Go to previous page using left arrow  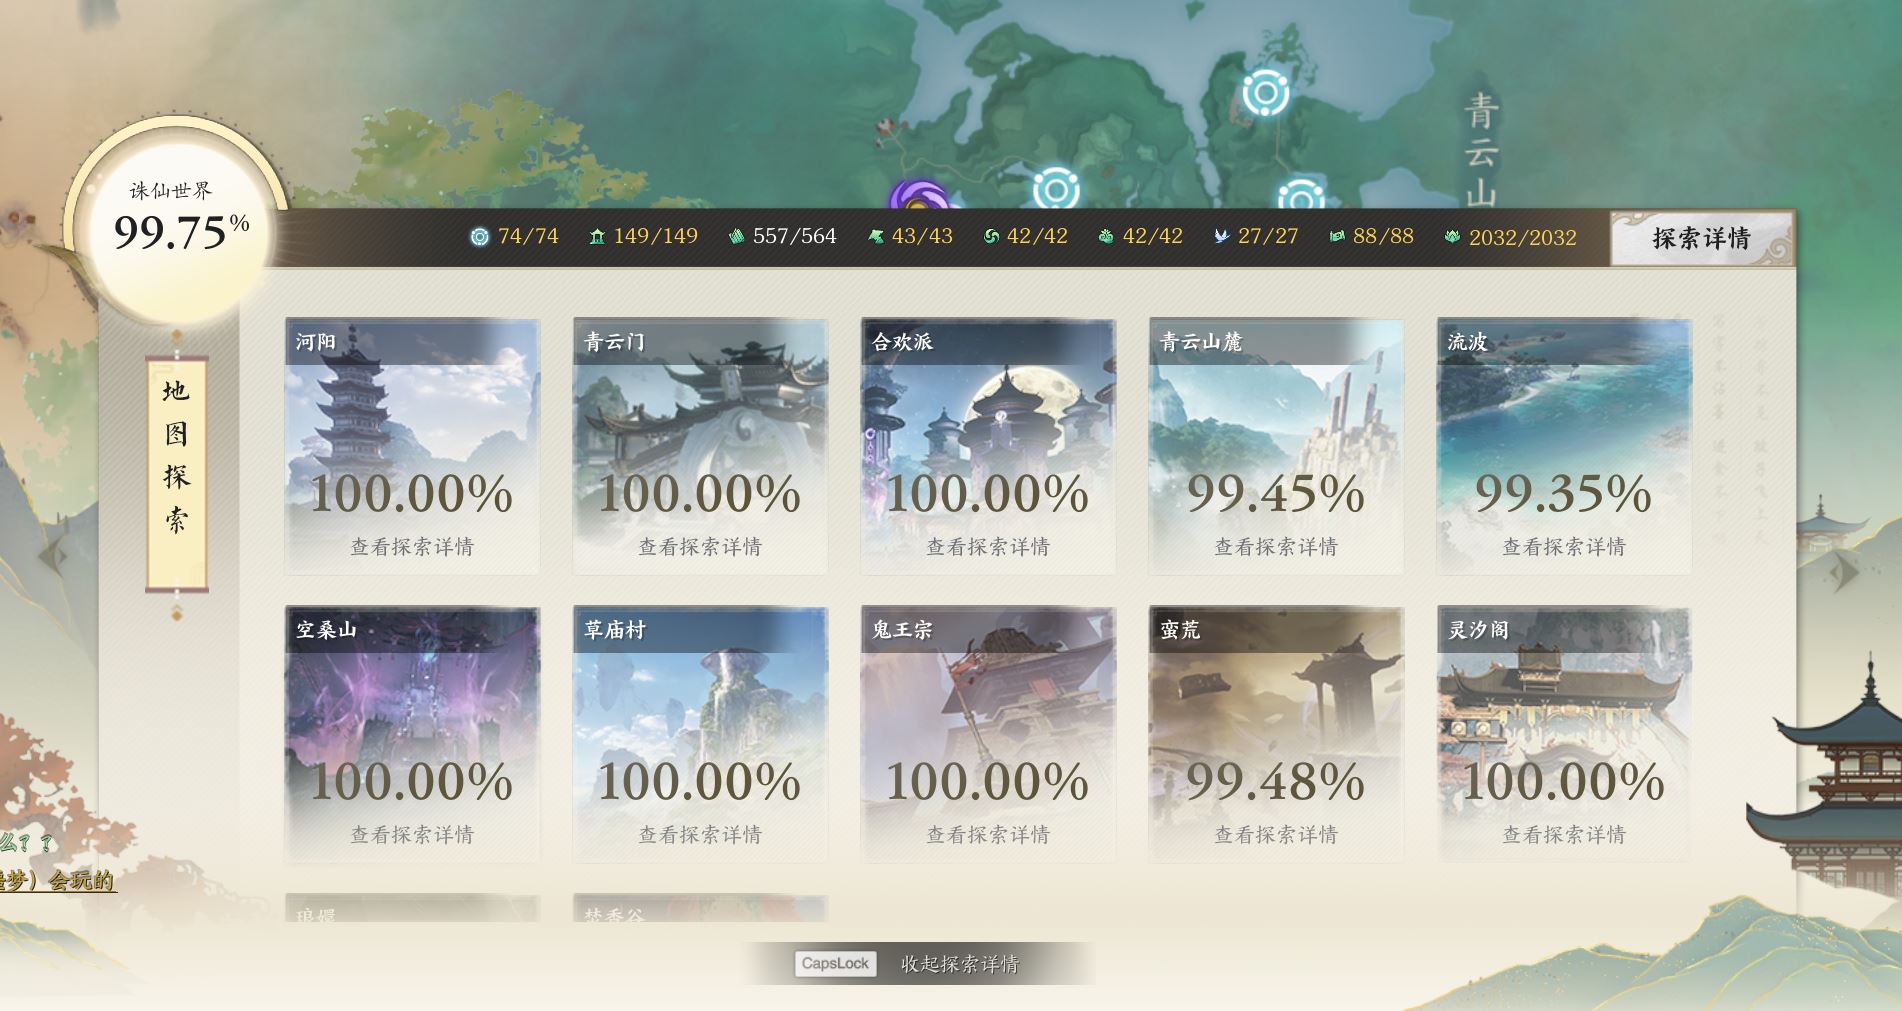[52, 555]
